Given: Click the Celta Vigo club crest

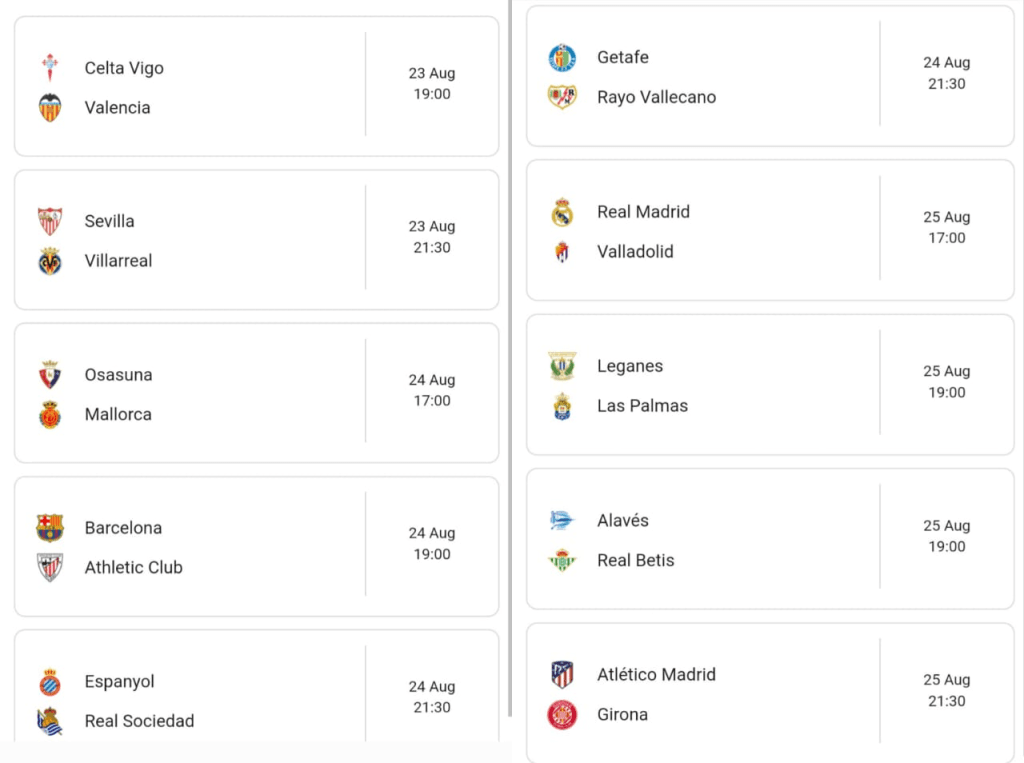Looking at the screenshot, I should coord(50,68).
